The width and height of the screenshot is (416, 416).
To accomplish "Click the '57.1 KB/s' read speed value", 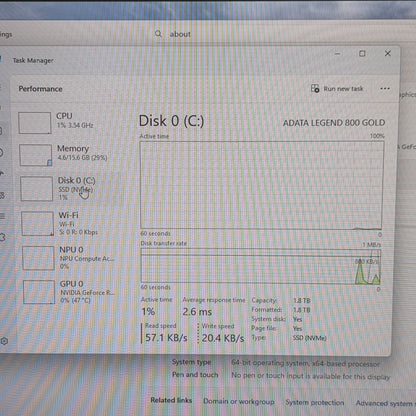I will (166, 338).
